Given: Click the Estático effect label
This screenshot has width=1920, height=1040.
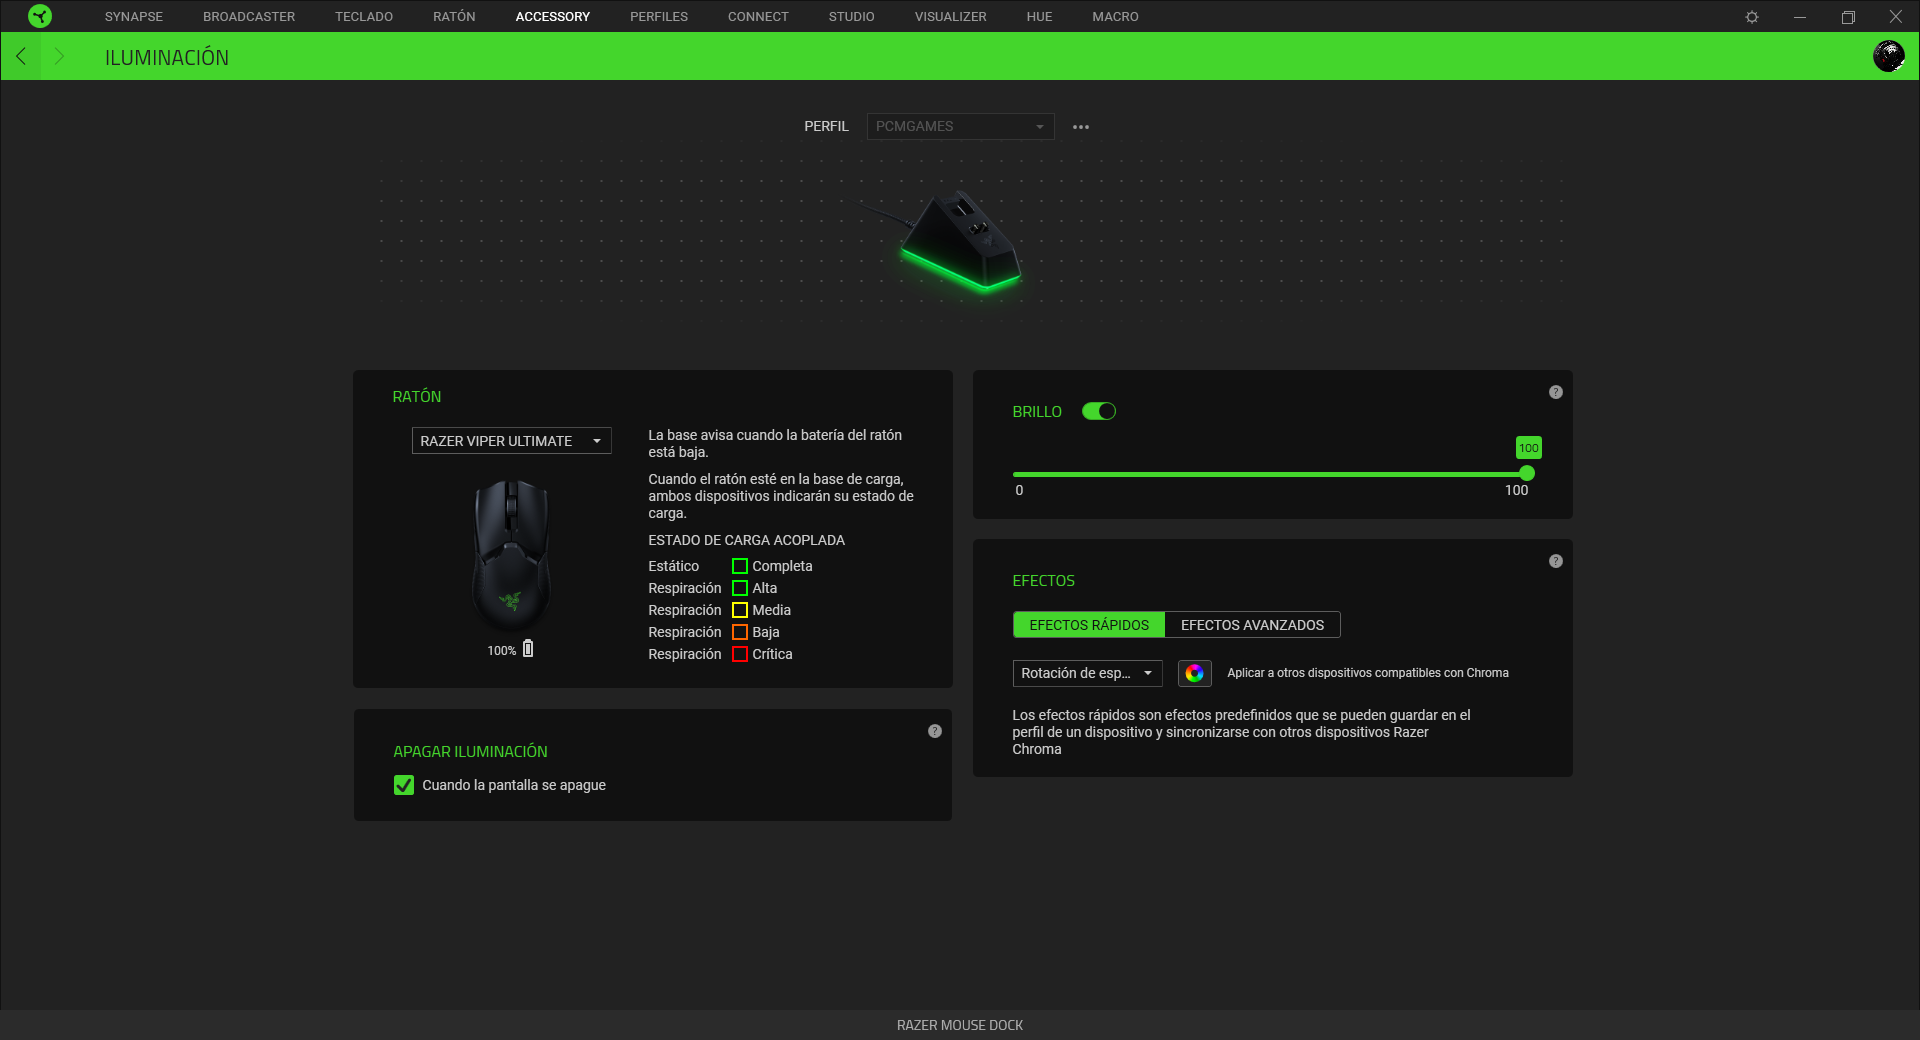Looking at the screenshot, I should [673, 566].
